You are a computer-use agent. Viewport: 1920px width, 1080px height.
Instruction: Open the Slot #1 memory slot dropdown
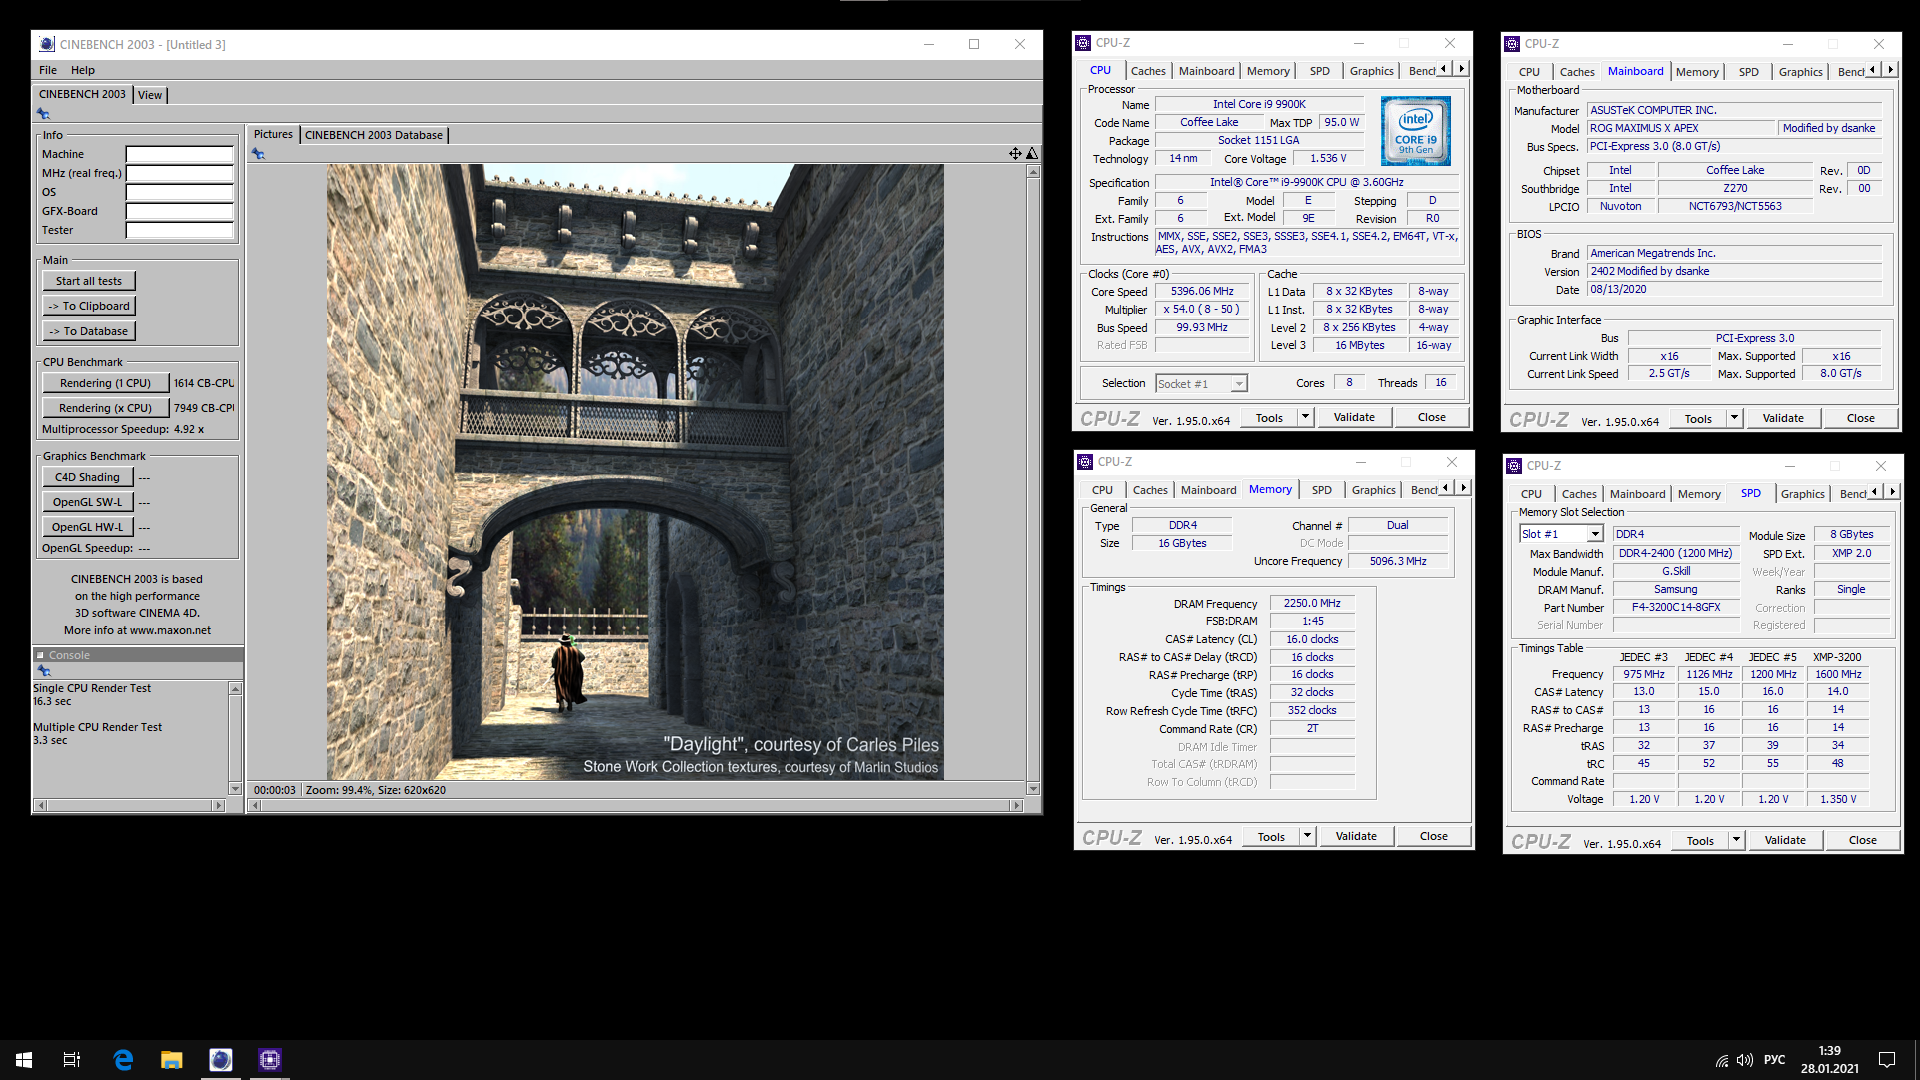tap(1595, 534)
